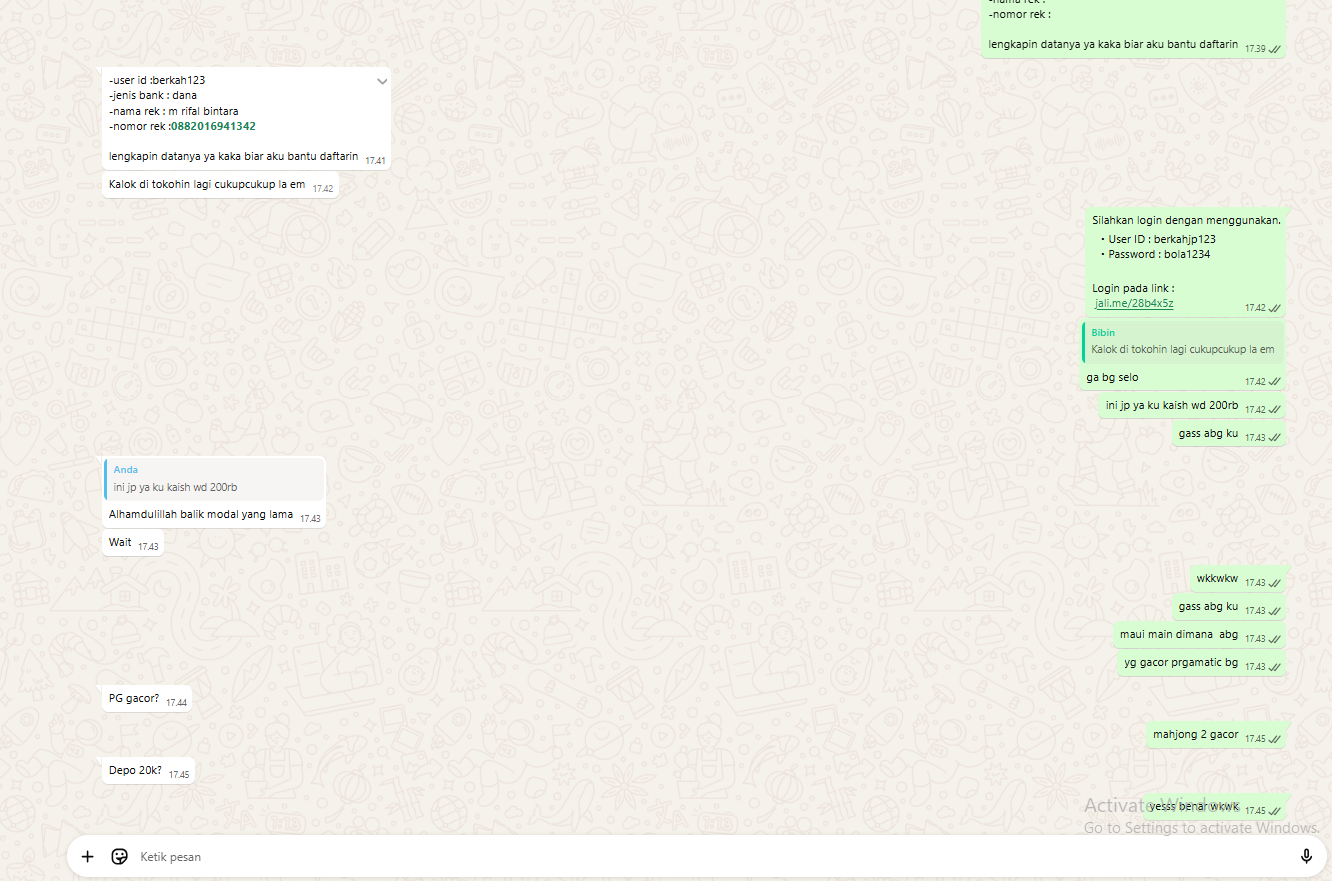Start voice message with microphone icon
The width and height of the screenshot is (1332, 881).
(1306, 856)
